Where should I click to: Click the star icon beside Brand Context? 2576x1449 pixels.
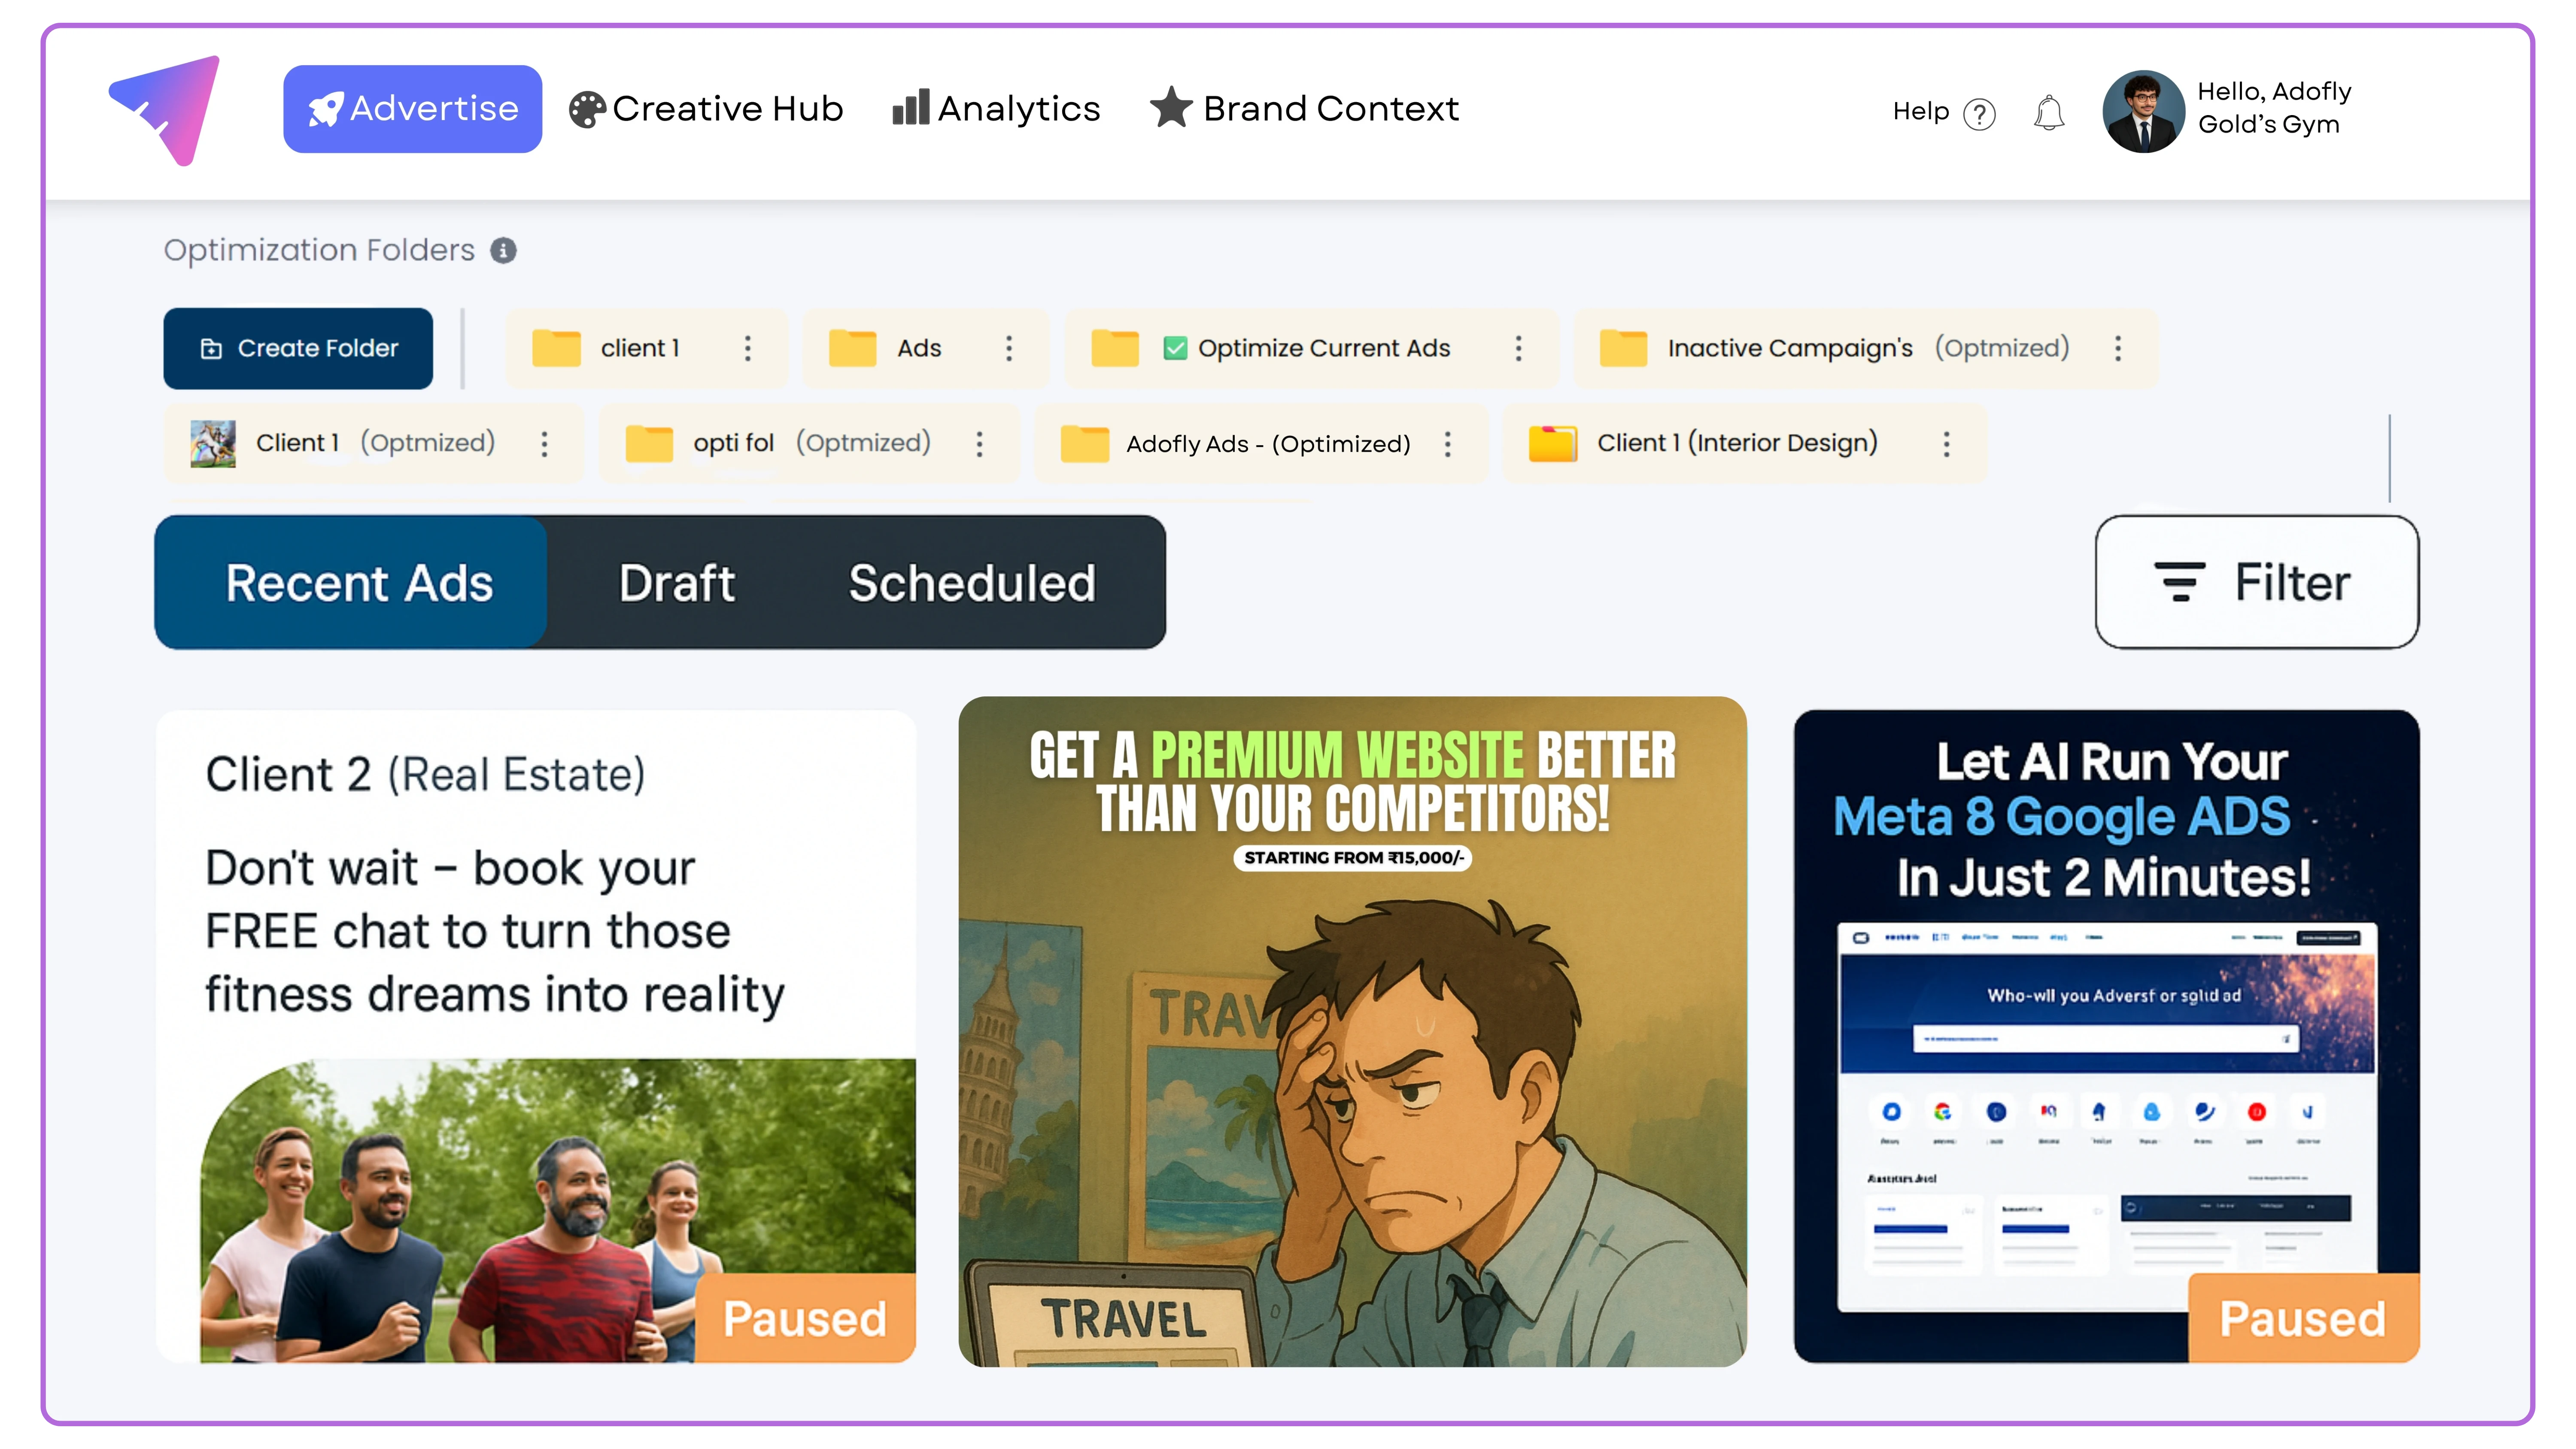1171,107
